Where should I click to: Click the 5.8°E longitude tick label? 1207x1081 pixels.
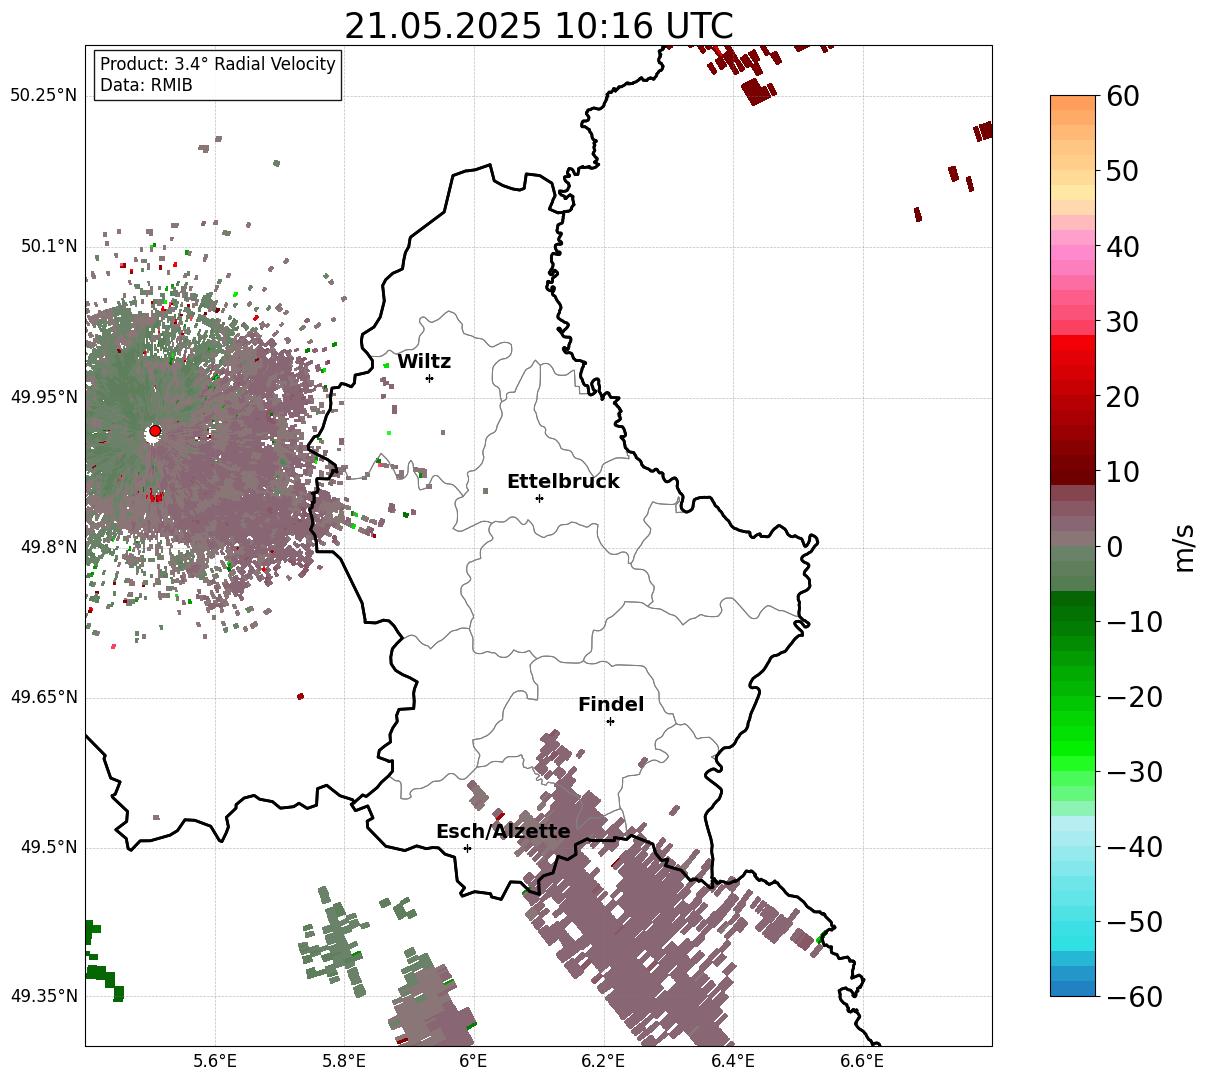(x=344, y=1061)
